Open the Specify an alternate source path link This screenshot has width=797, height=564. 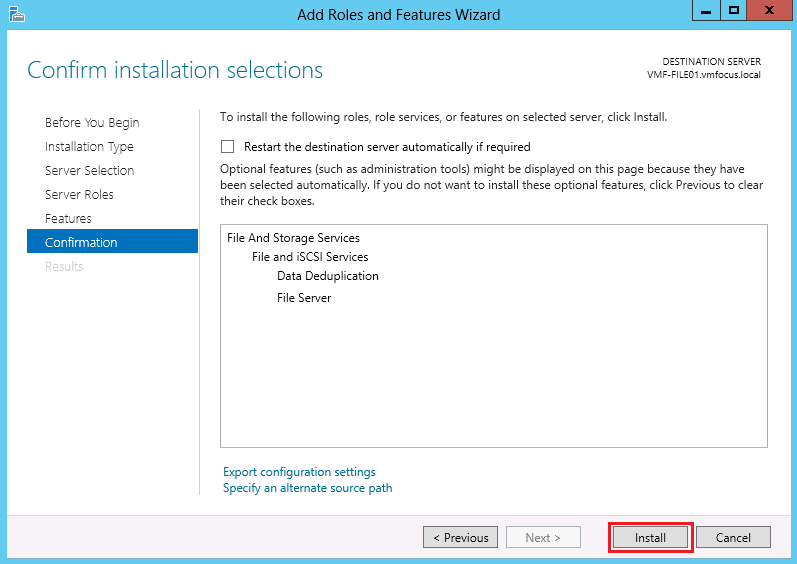point(307,488)
